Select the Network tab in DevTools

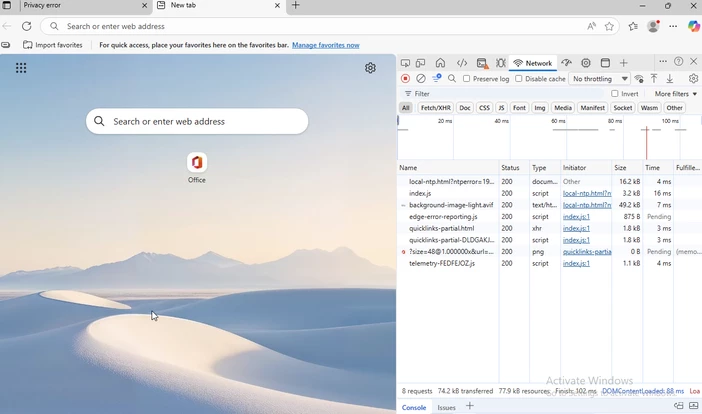click(533, 63)
